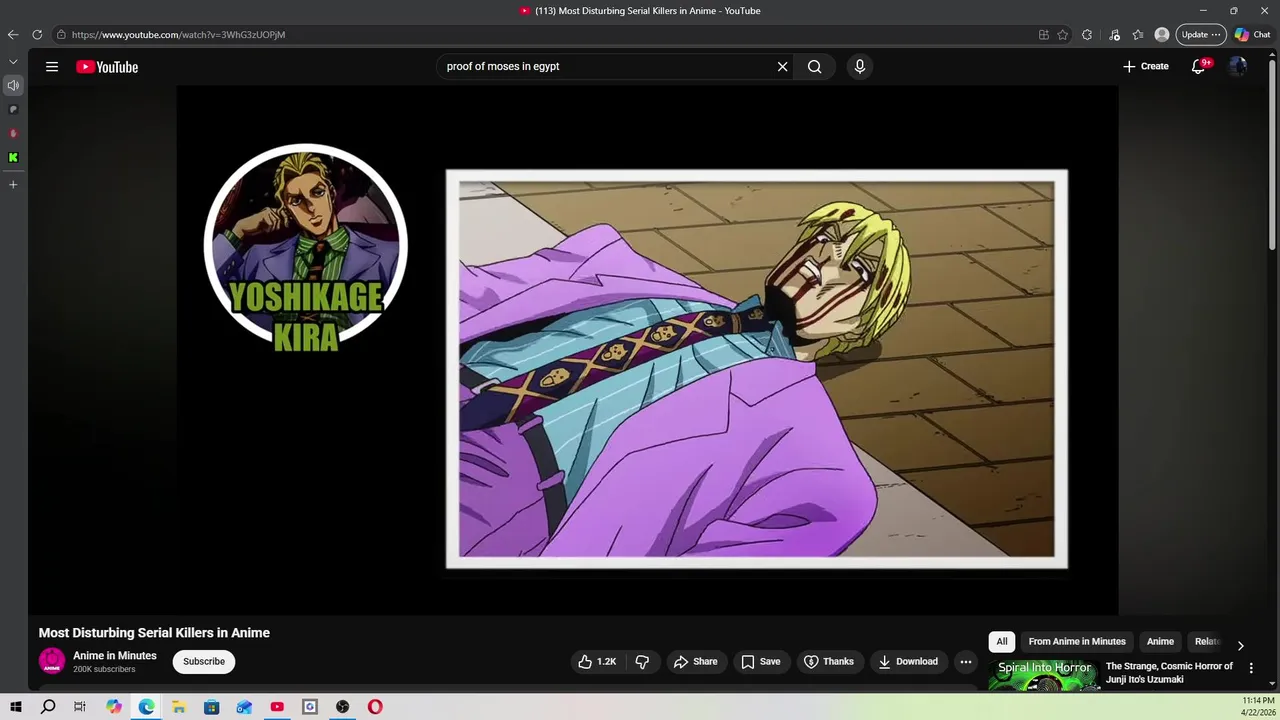The width and height of the screenshot is (1280, 720).
Task: Open the Anime in Minutes channel avatar
Action: (x=52, y=661)
